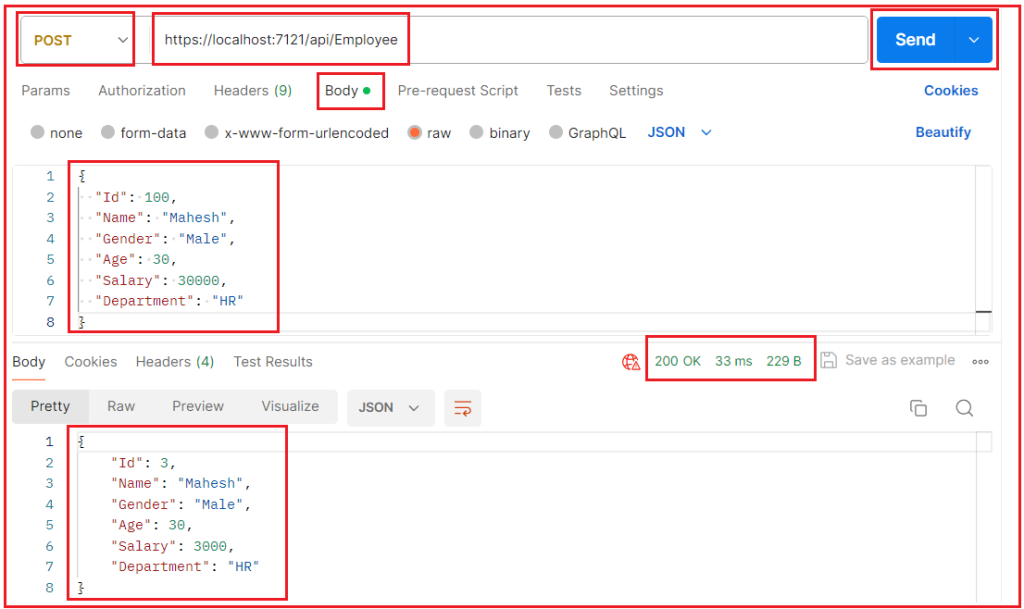Open the JSON body format dropdown

pos(679,132)
